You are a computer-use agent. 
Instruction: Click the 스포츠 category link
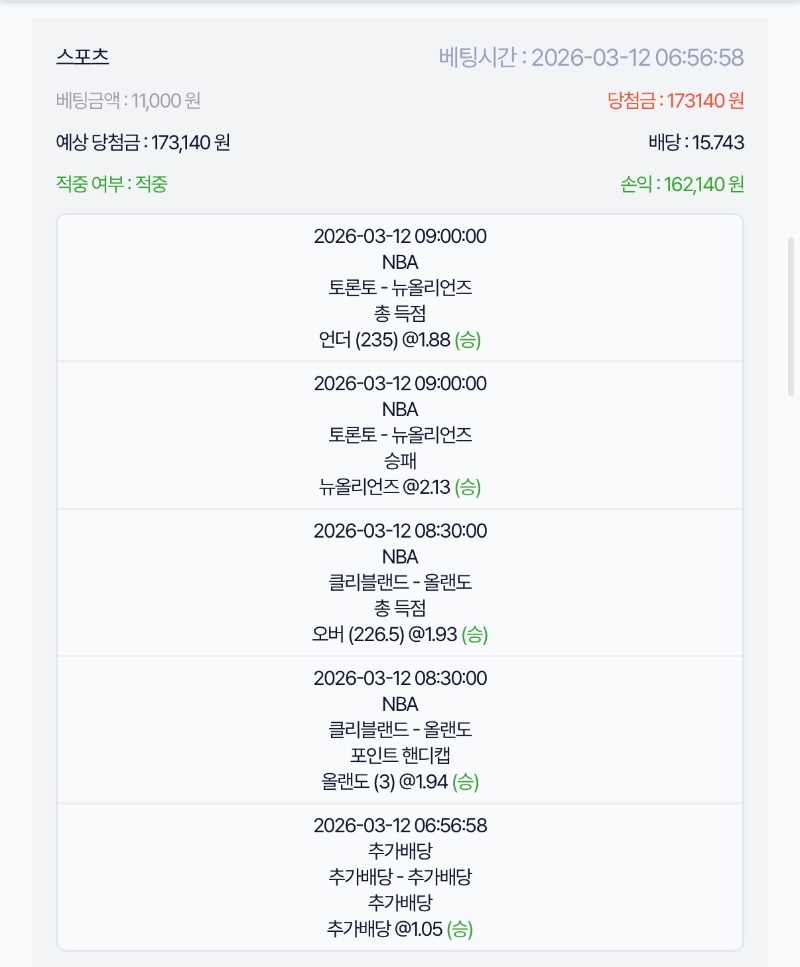coord(82,57)
